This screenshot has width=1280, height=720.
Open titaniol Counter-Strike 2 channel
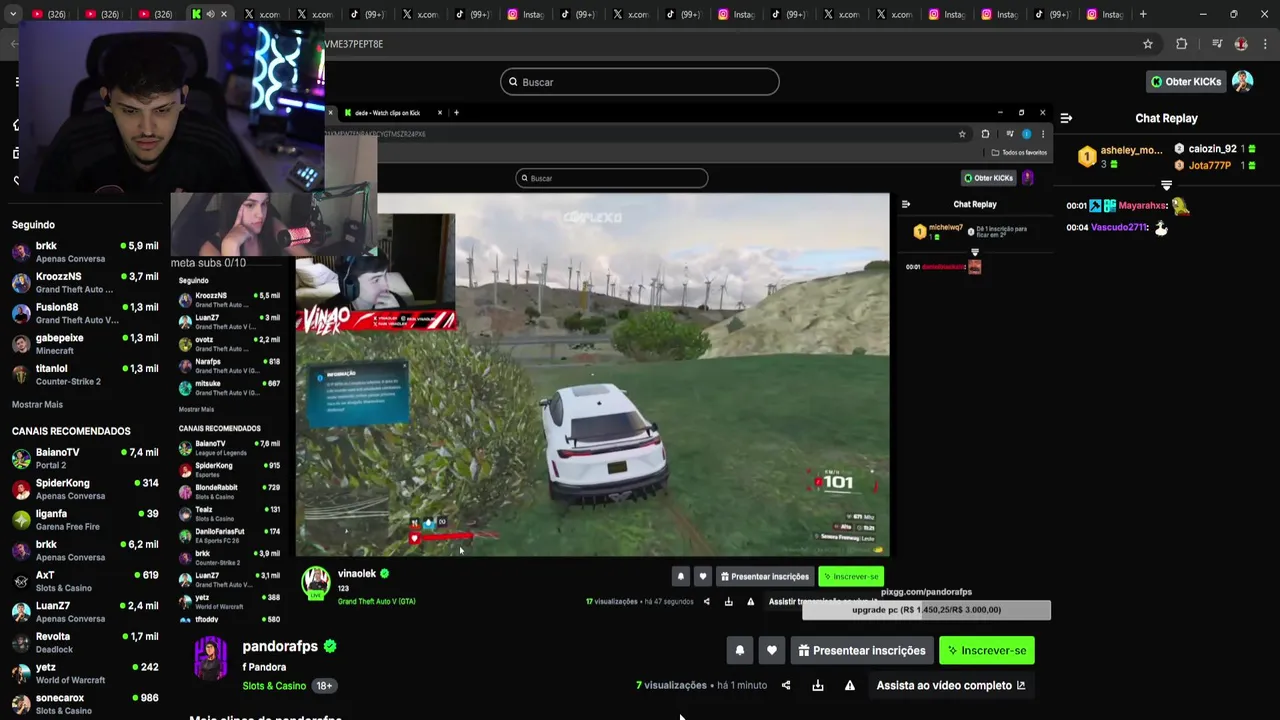pos(85,375)
